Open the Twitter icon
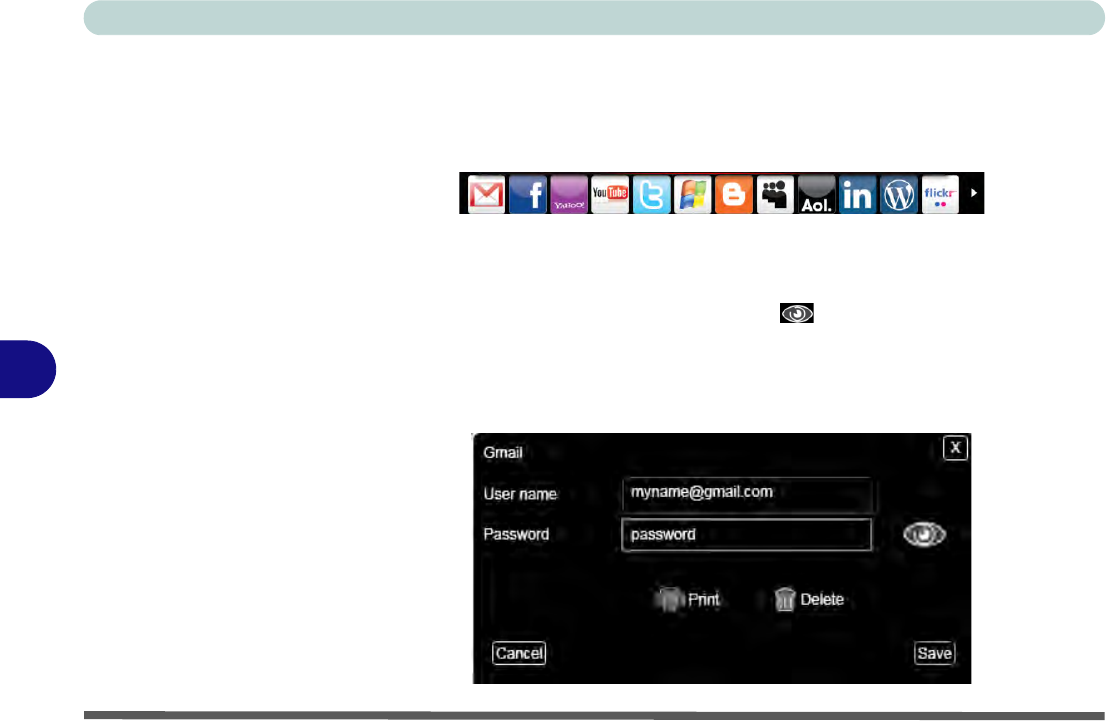Image resolution: width=1106 pixels, height=721 pixels. (x=651, y=194)
